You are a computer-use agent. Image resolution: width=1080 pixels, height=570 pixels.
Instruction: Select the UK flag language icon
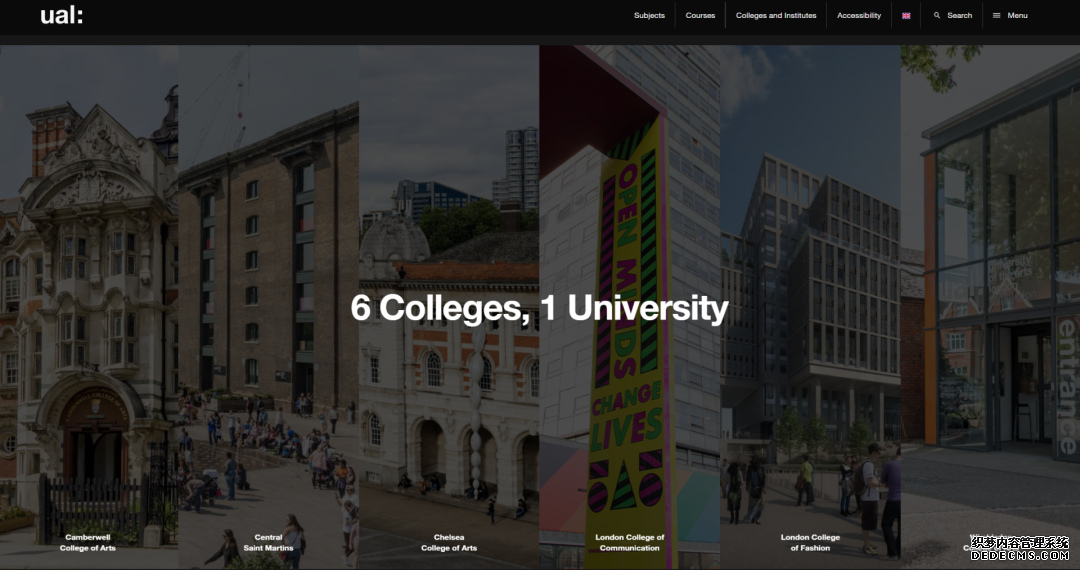[x=906, y=16]
